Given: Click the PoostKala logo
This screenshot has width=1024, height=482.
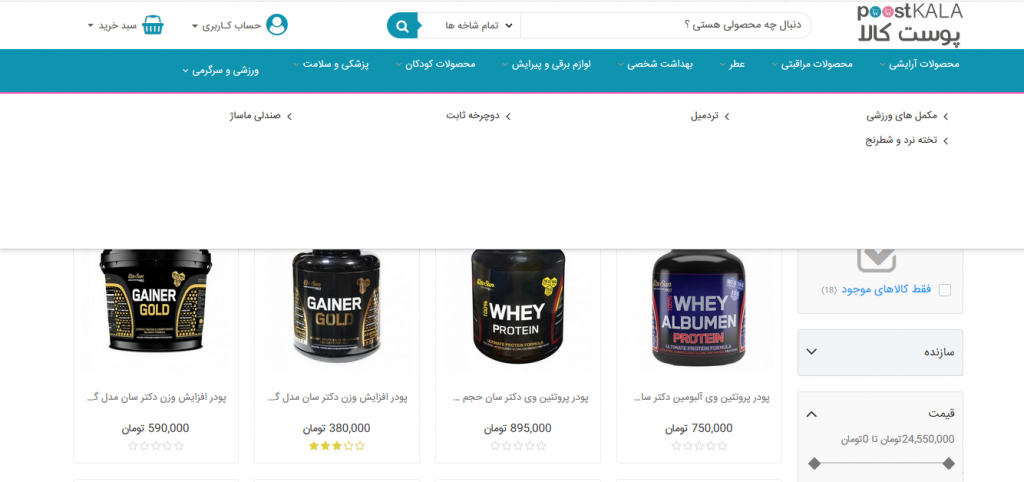Looking at the screenshot, I should tap(909, 25).
